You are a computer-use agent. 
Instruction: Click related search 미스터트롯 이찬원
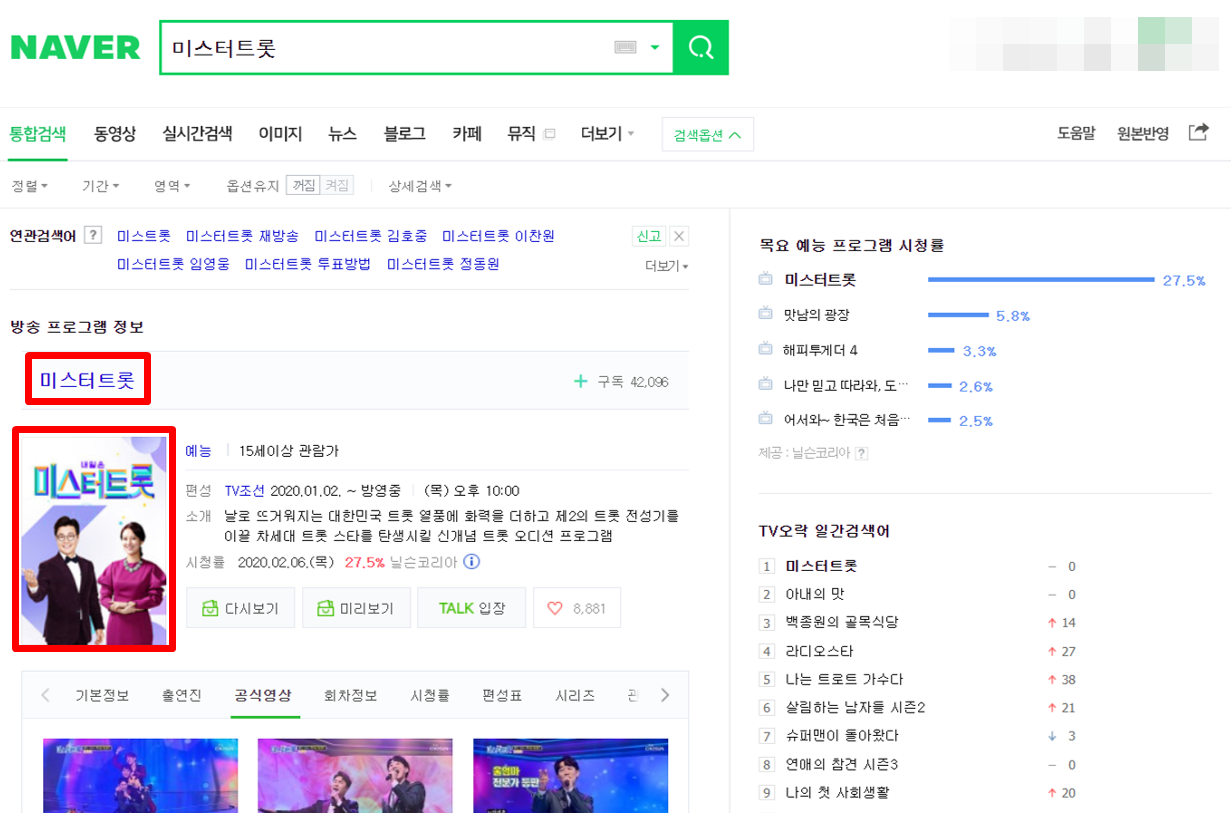click(x=498, y=236)
